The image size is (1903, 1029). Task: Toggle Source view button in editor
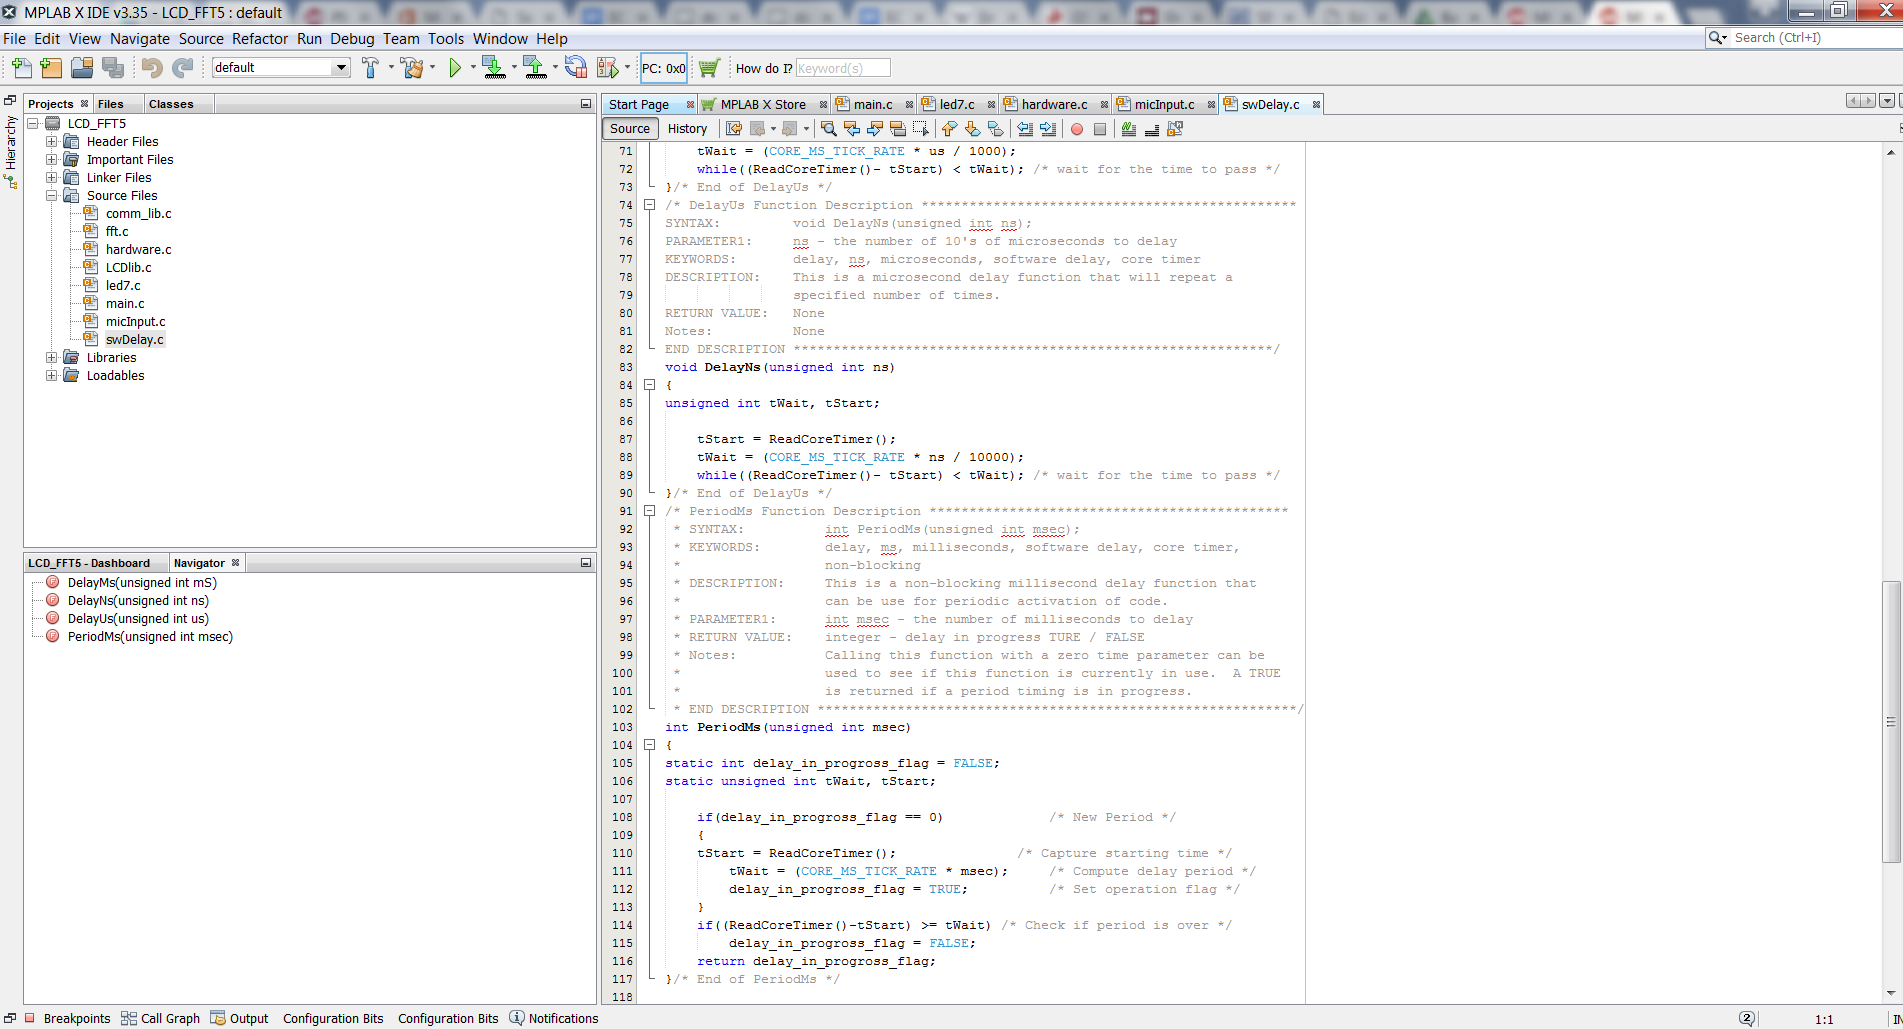coord(630,129)
